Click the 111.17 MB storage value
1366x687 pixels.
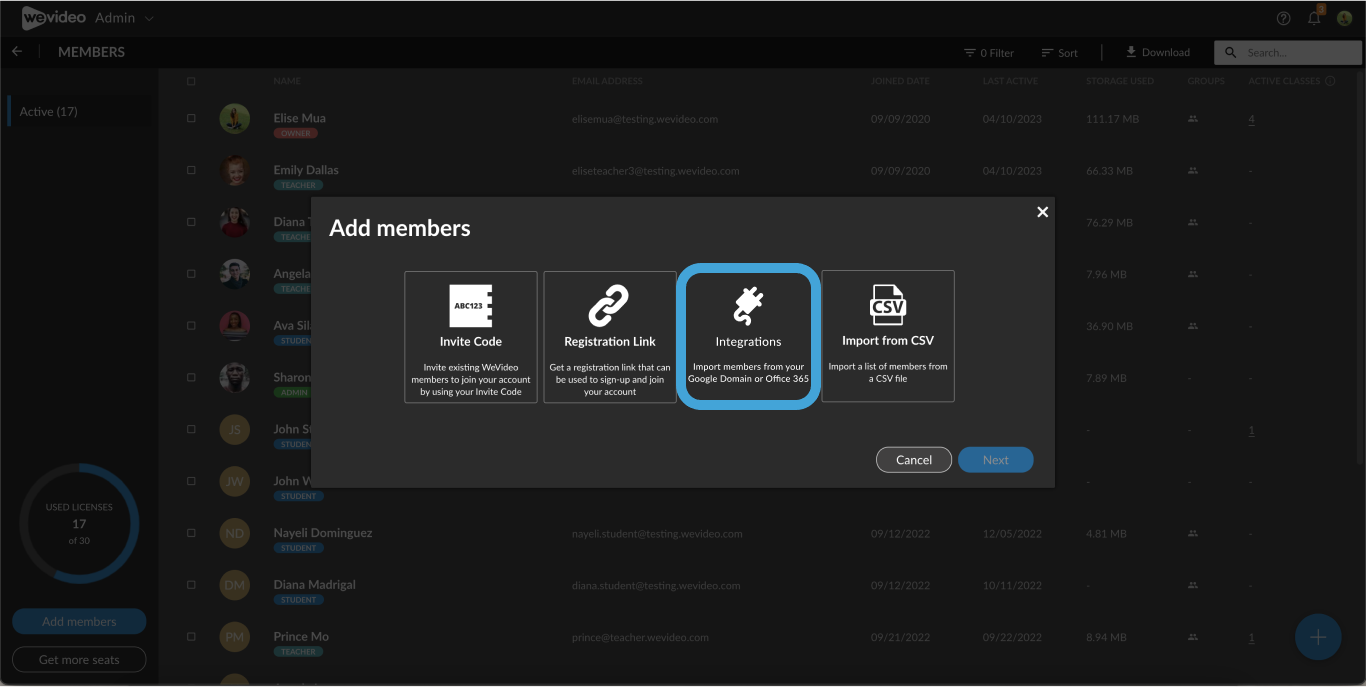point(1112,119)
